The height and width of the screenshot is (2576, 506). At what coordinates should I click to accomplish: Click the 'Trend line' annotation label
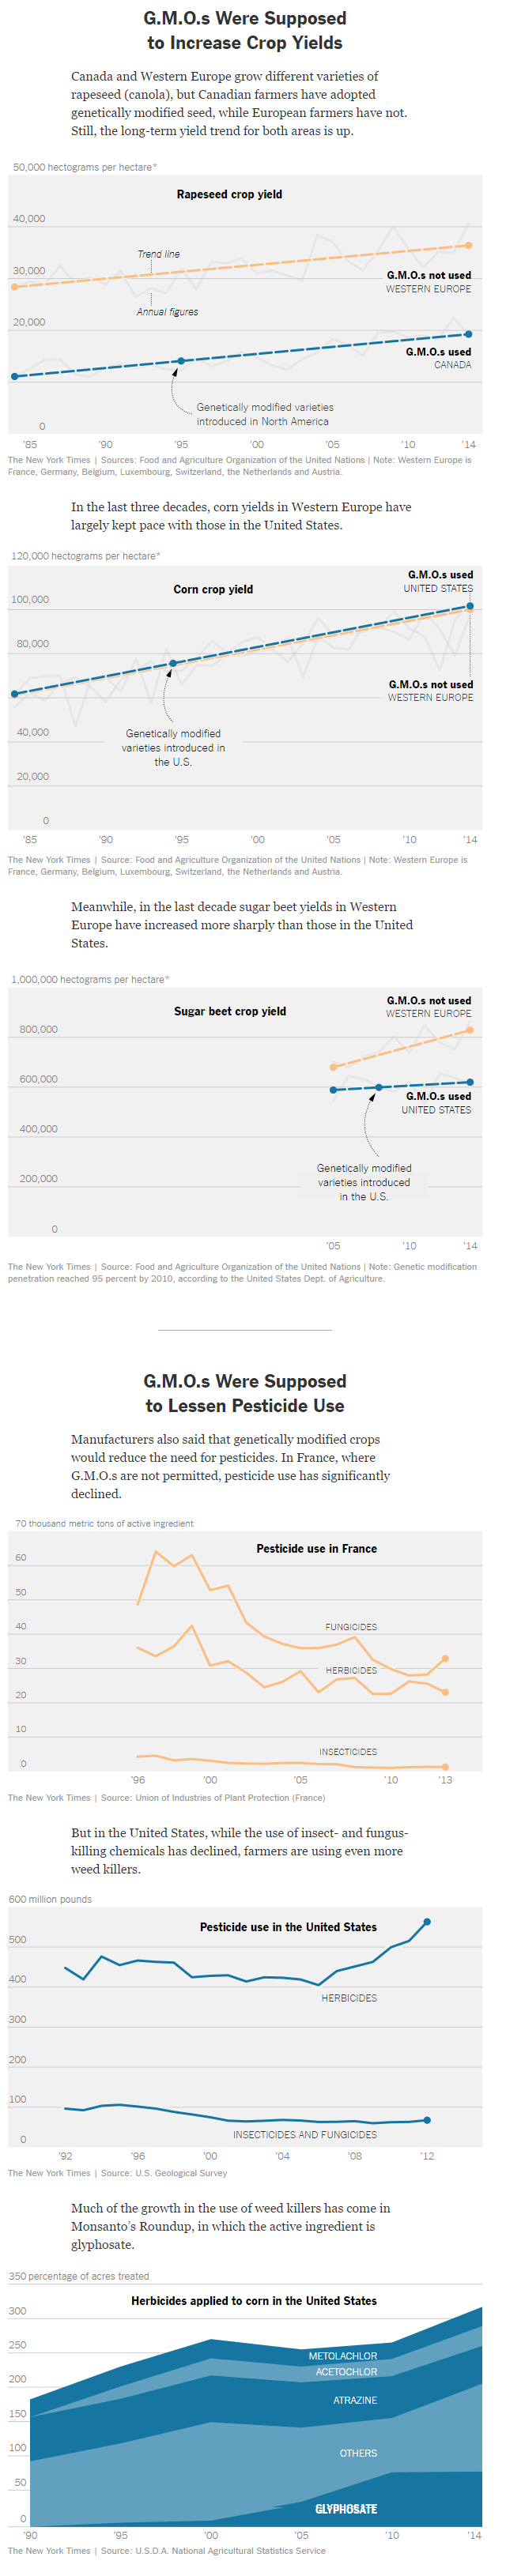[158, 254]
